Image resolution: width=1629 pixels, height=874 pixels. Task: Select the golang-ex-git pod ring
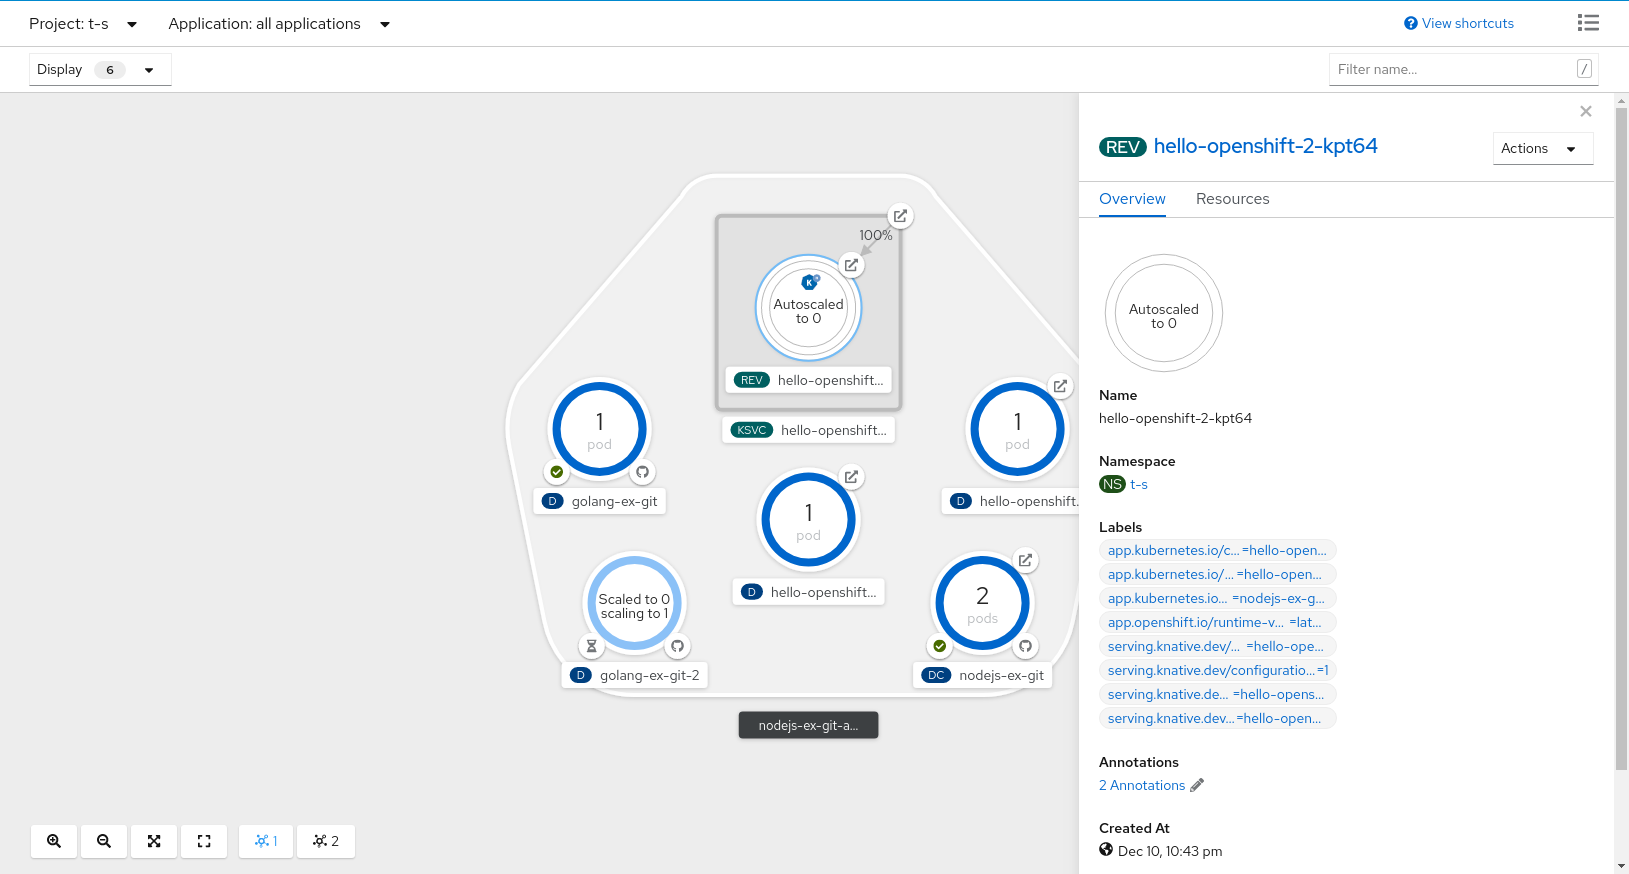(x=600, y=429)
